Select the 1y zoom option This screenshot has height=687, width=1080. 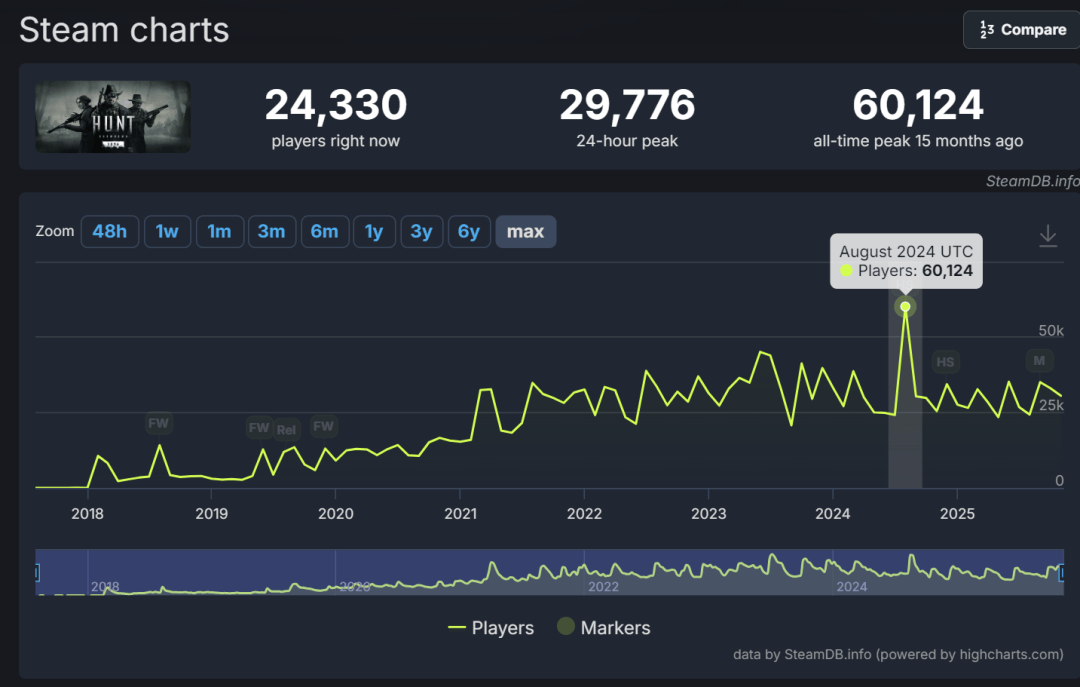click(373, 232)
